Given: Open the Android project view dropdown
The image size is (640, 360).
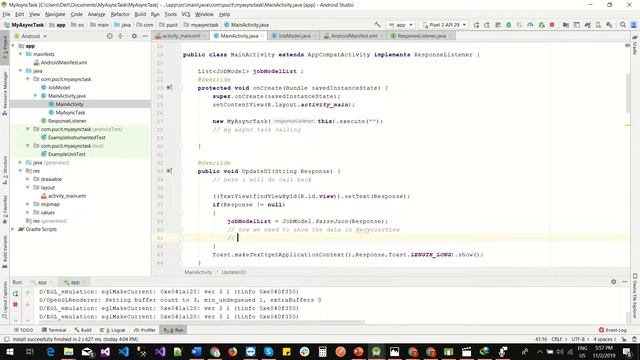Looking at the screenshot, I should [31, 36].
